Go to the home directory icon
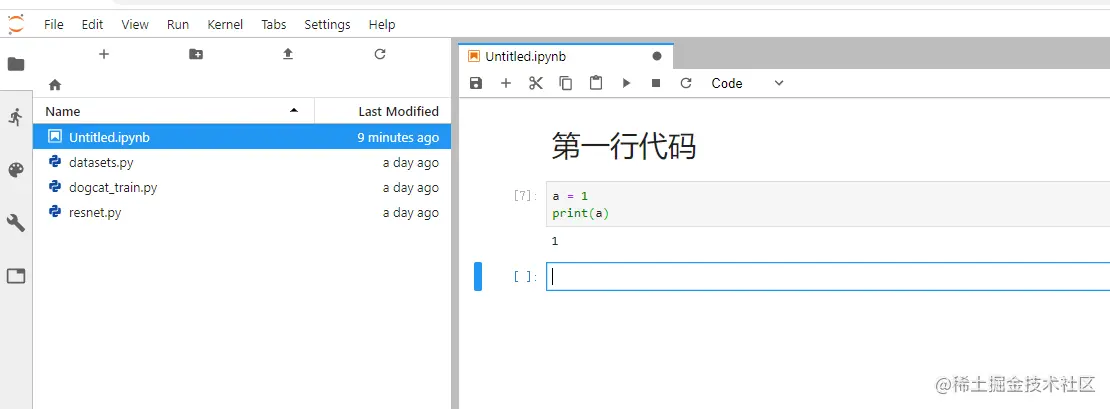The width and height of the screenshot is (1110, 409). click(x=55, y=85)
